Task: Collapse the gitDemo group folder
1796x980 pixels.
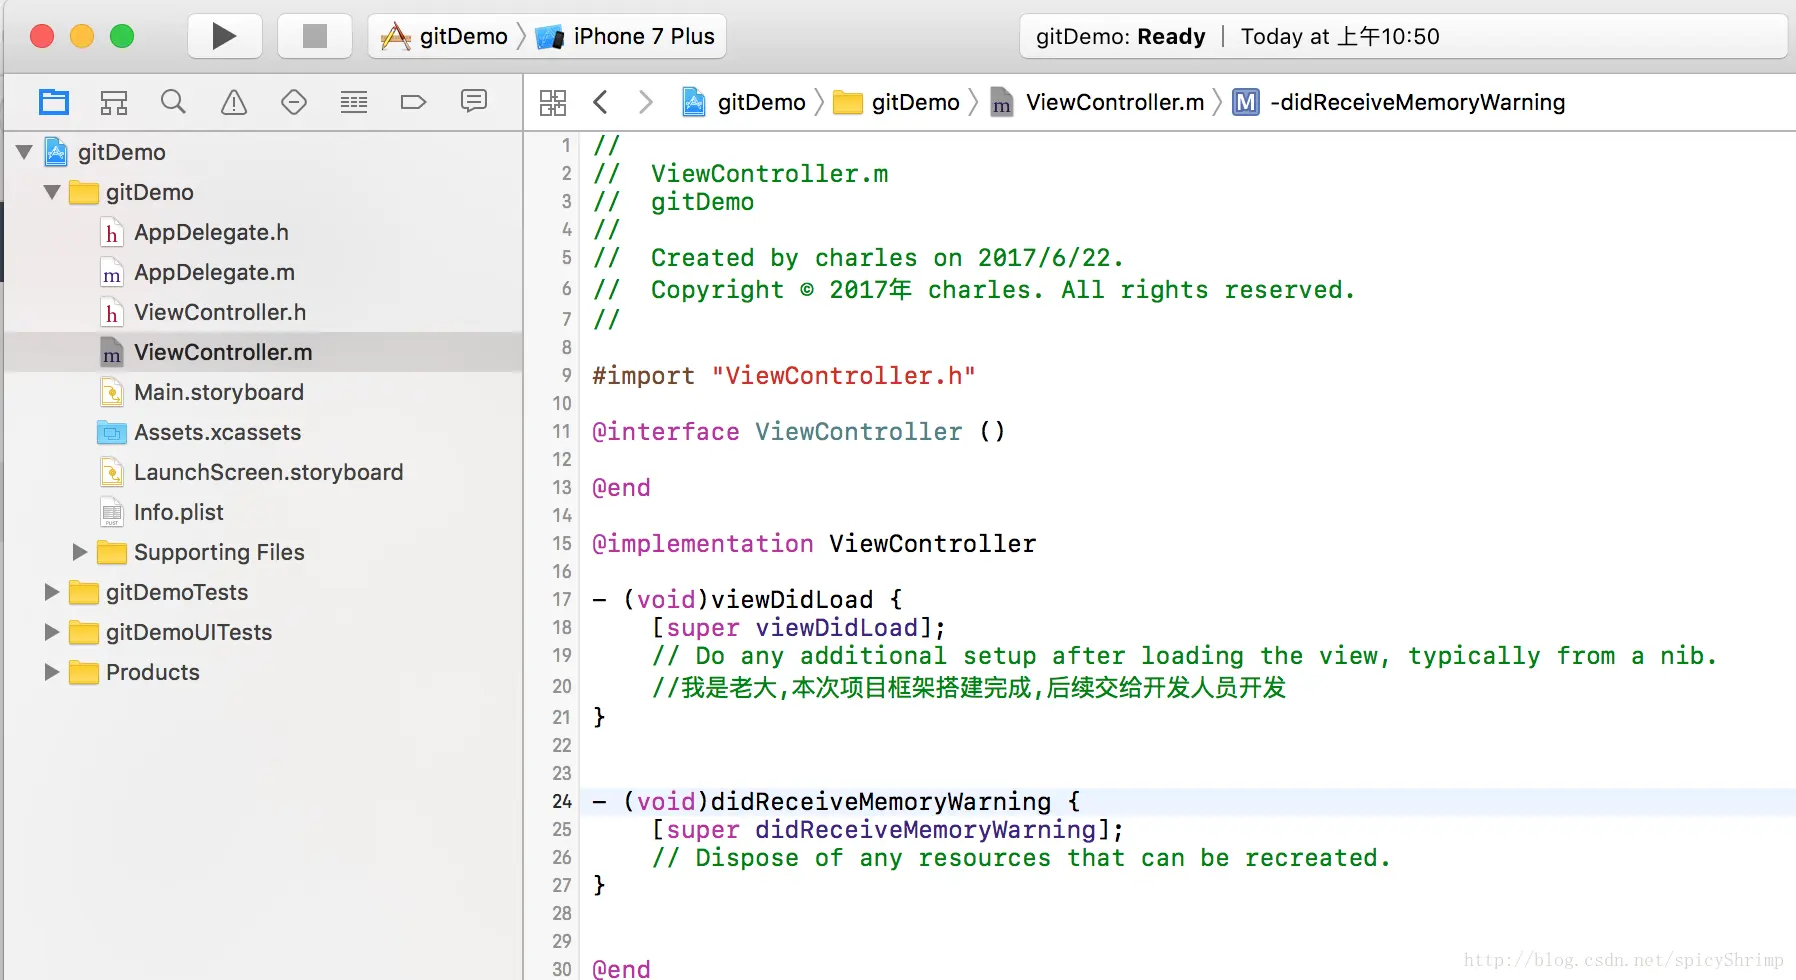Action: [52, 192]
